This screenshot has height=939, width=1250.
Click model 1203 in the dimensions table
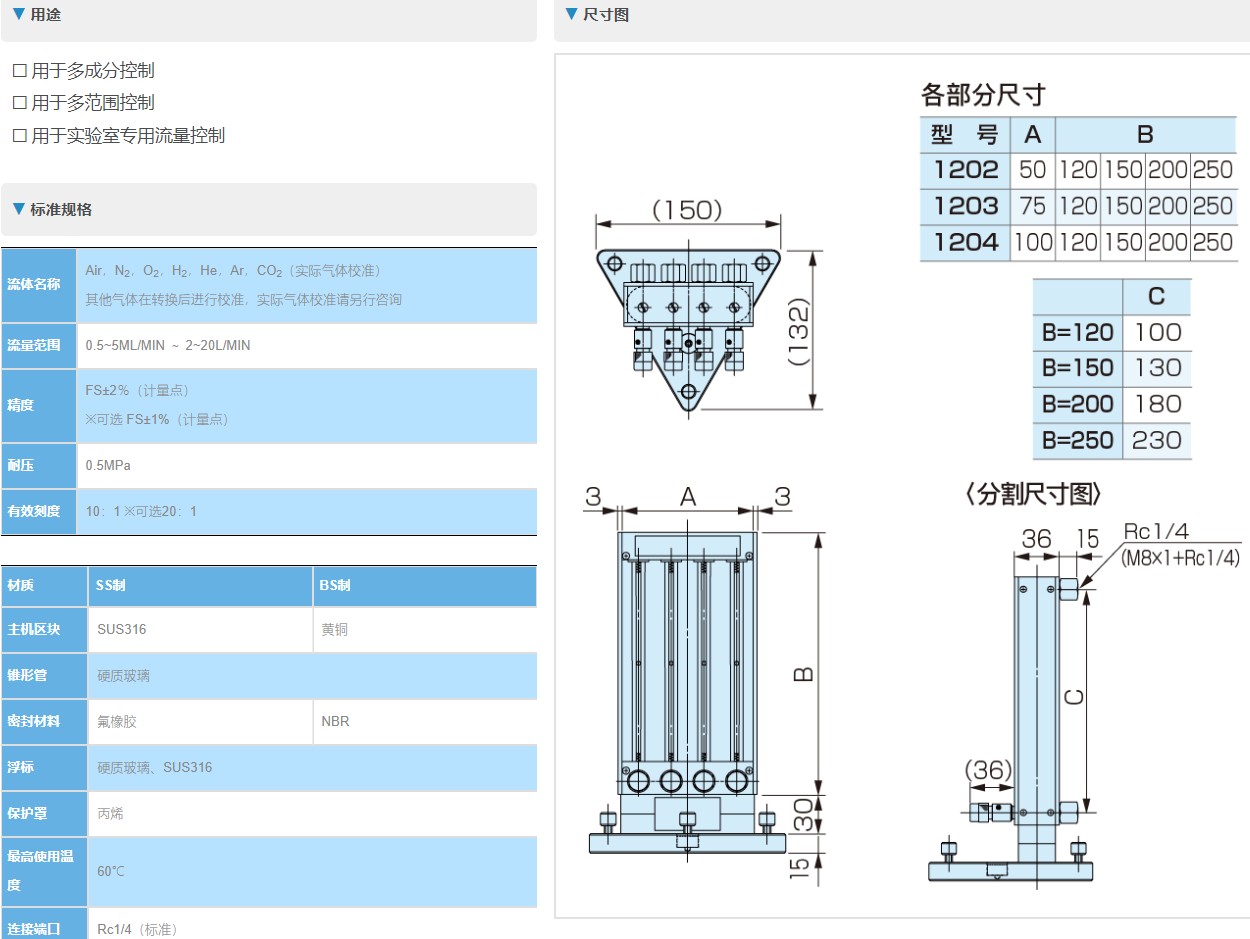tap(965, 206)
